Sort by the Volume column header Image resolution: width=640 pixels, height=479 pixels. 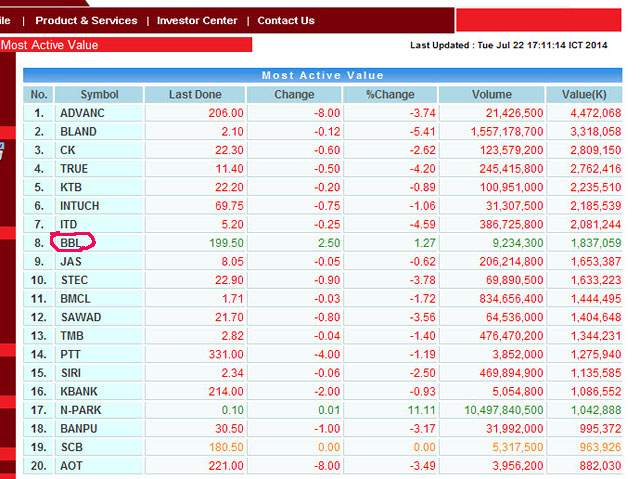491,95
